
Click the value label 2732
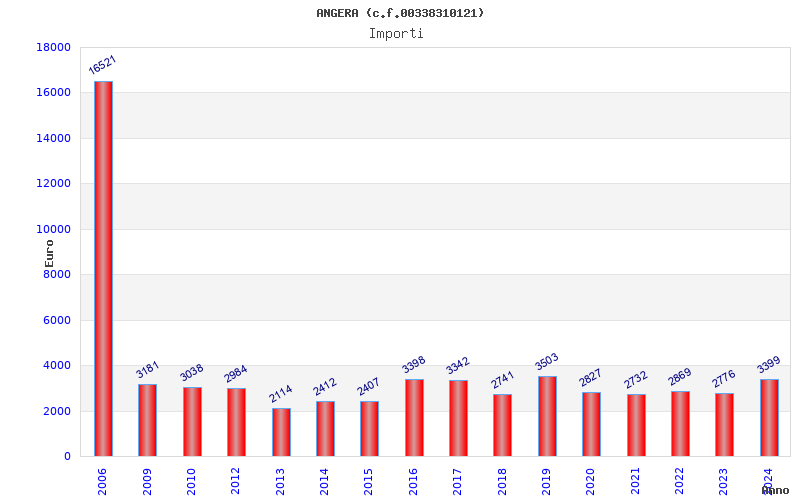(636, 380)
